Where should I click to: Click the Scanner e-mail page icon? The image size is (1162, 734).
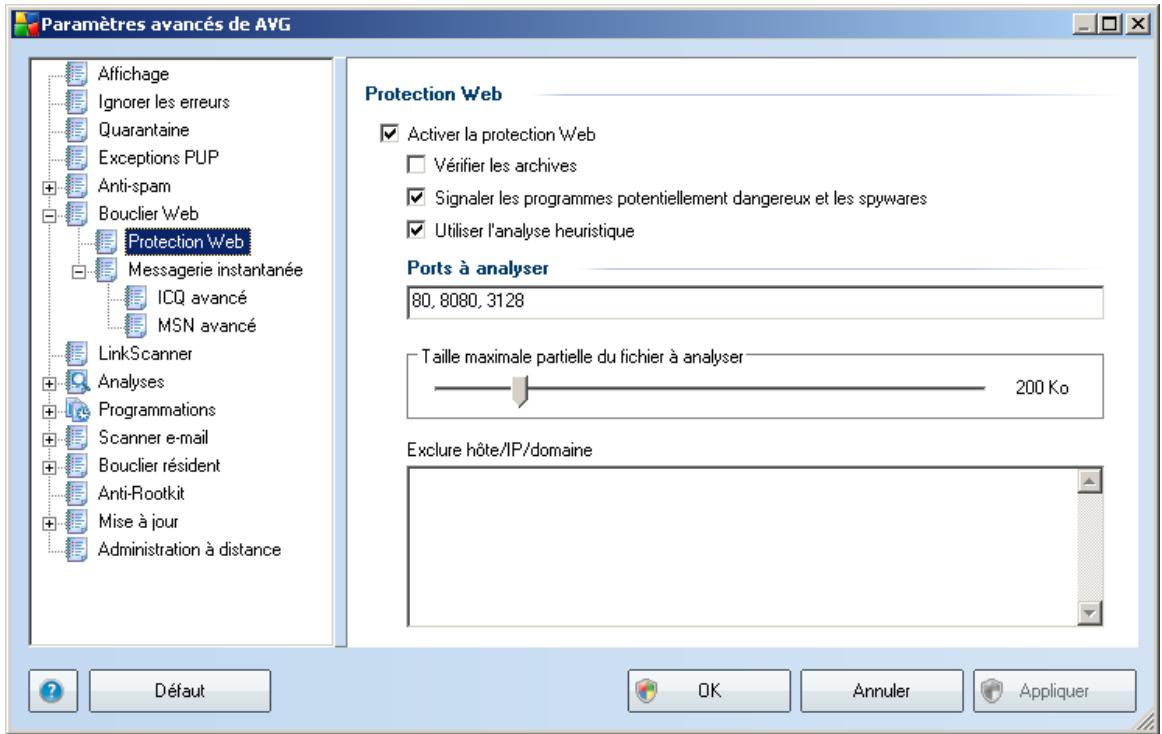pyautogui.click(x=76, y=437)
